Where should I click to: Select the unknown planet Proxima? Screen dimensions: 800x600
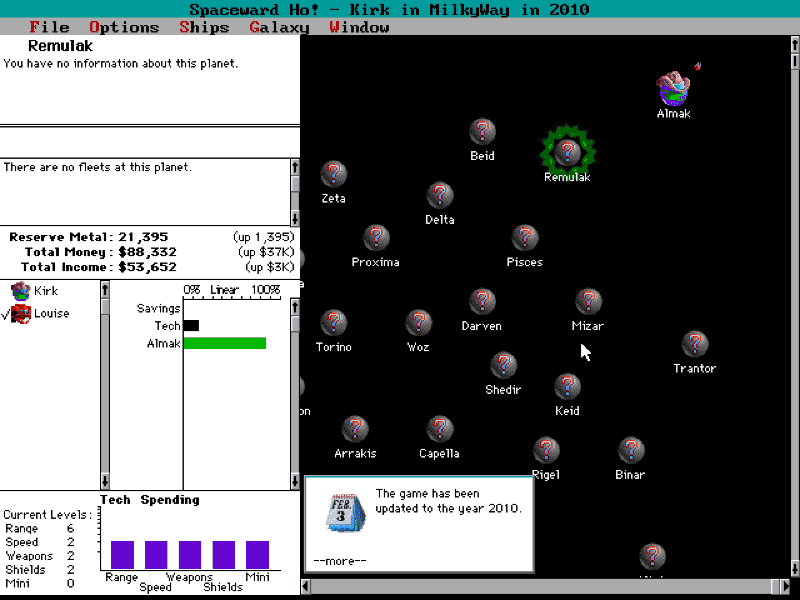click(376, 238)
